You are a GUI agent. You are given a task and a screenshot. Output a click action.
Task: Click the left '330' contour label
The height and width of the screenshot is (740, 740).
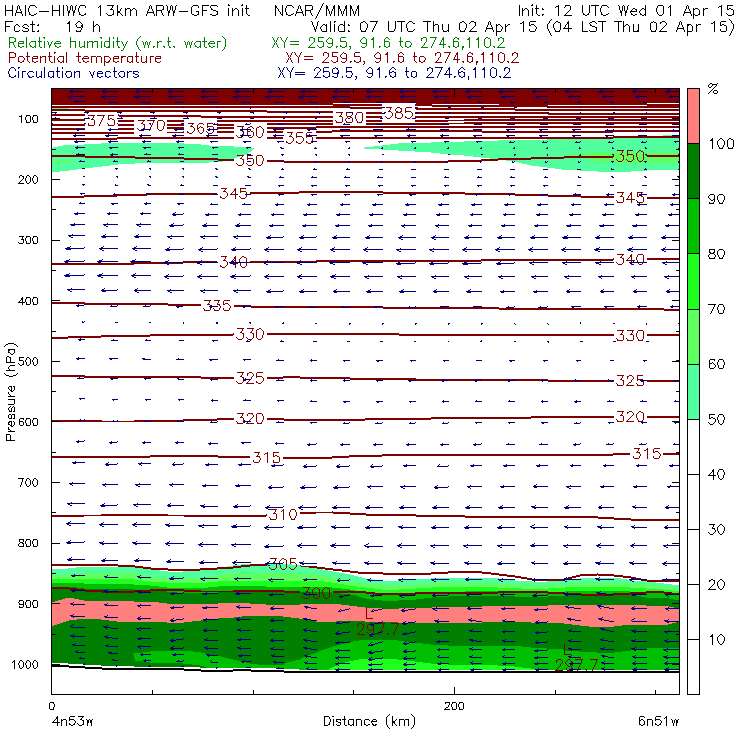250,334
